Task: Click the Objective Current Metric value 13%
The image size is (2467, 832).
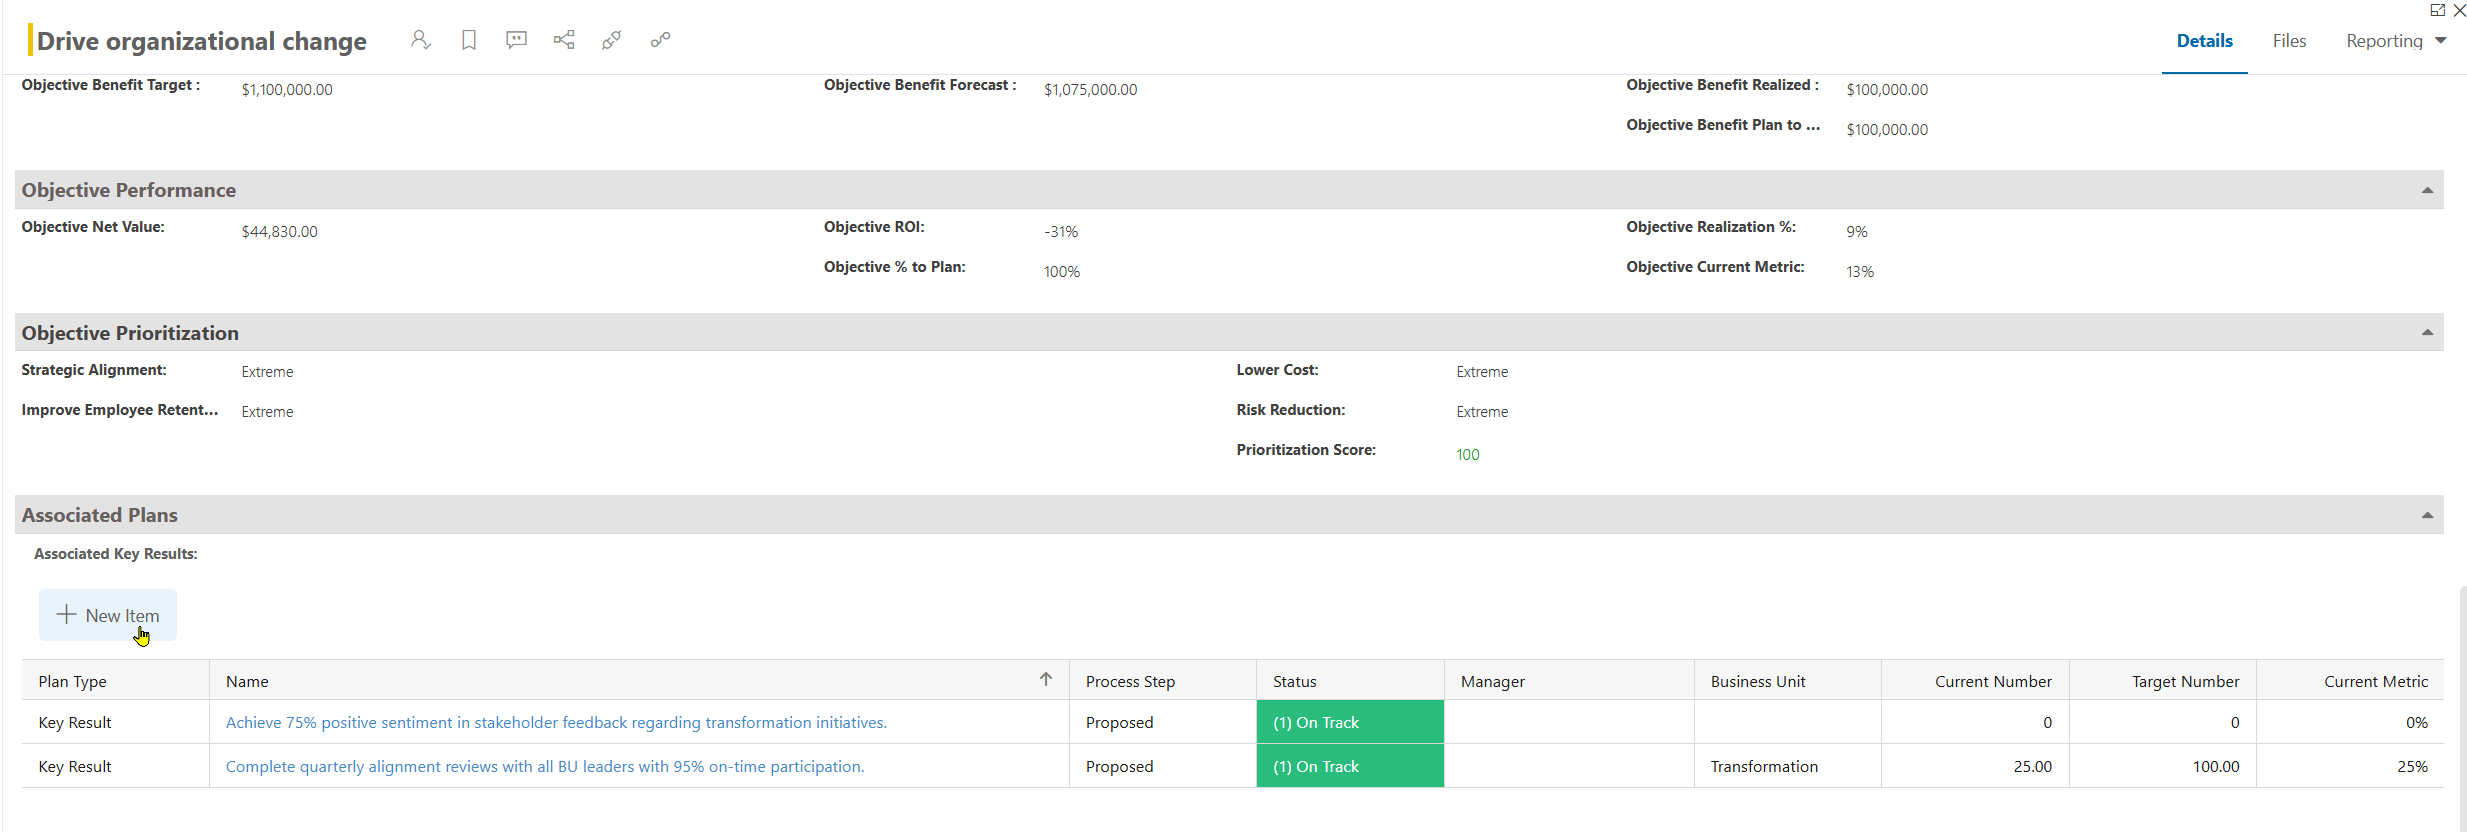Action: pyautogui.click(x=1859, y=271)
